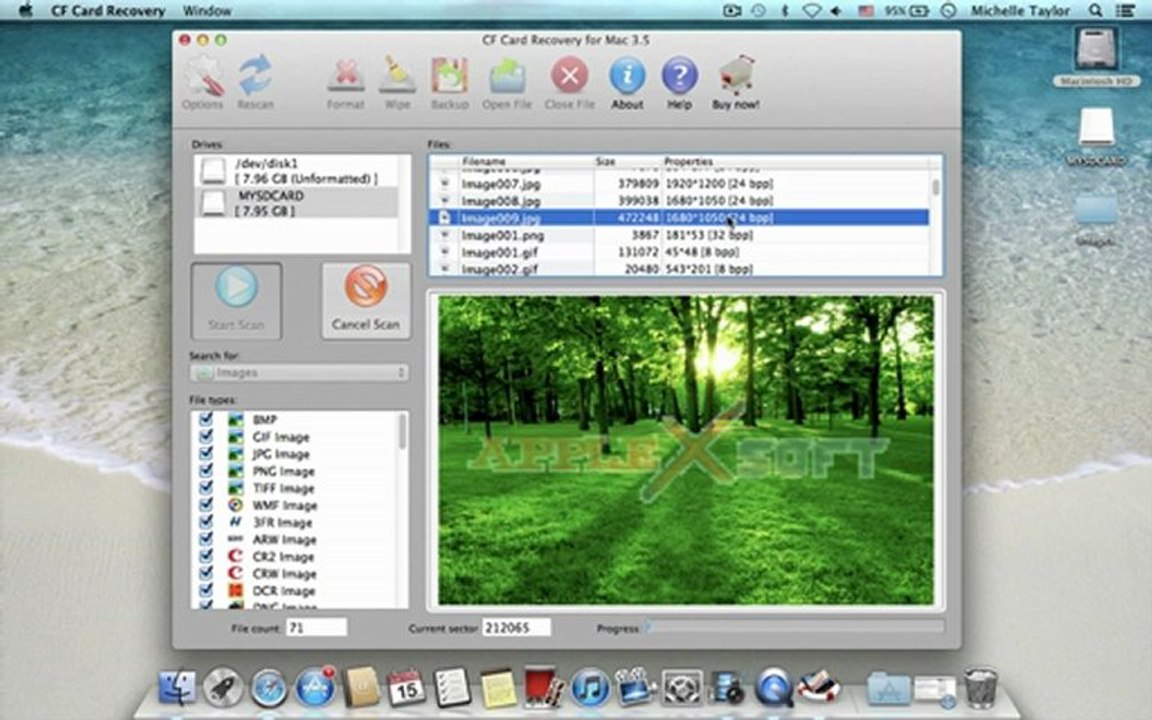1152x720 pixels.
Task: Open the Images folder on desktop
Action: 1095,219
